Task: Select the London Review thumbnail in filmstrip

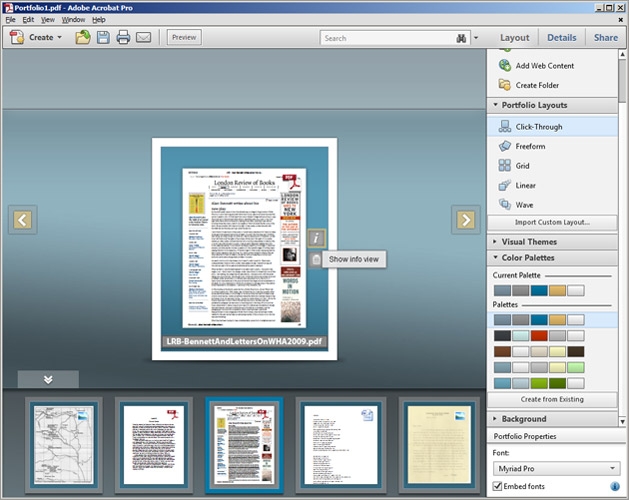Action: coord(244,445)
